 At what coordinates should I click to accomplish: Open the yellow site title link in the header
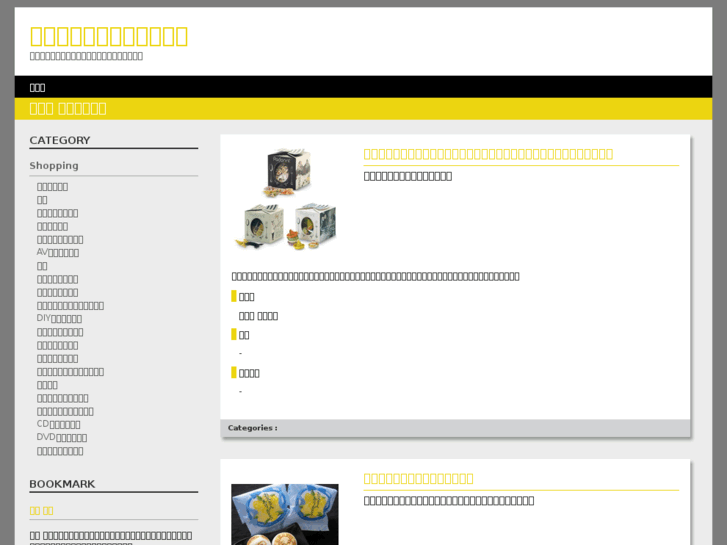[108, 36]
